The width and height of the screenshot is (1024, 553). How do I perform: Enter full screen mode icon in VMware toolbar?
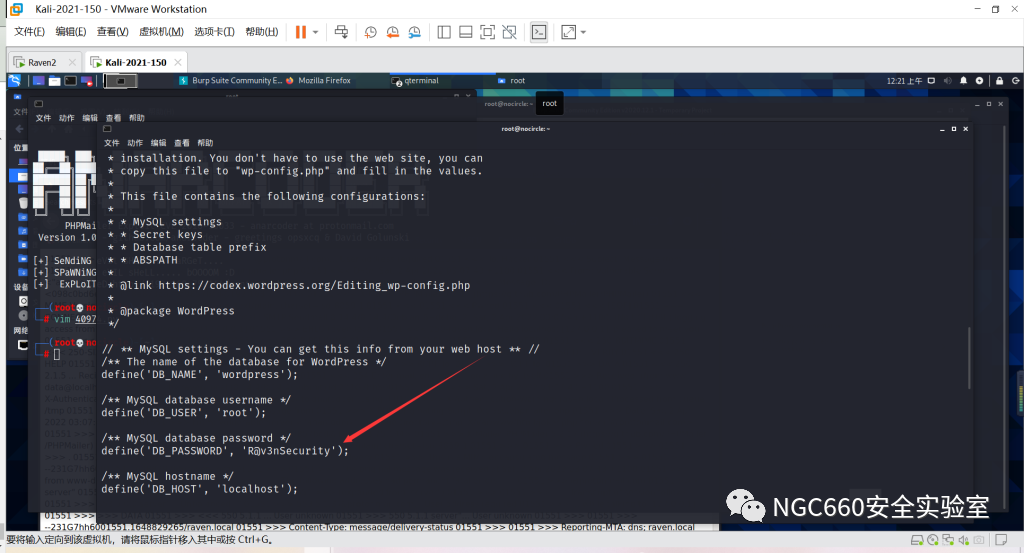coord(487,32)
